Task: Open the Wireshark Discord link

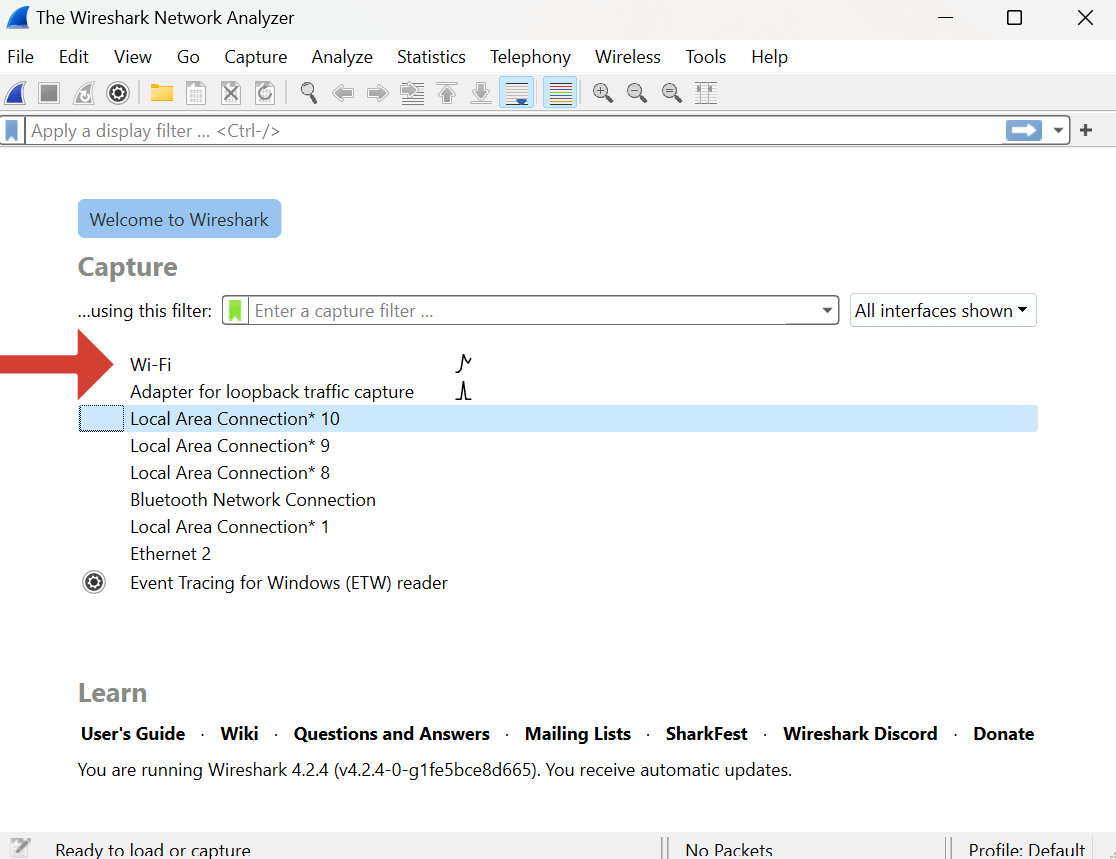Action: click(x=860, y=734)
